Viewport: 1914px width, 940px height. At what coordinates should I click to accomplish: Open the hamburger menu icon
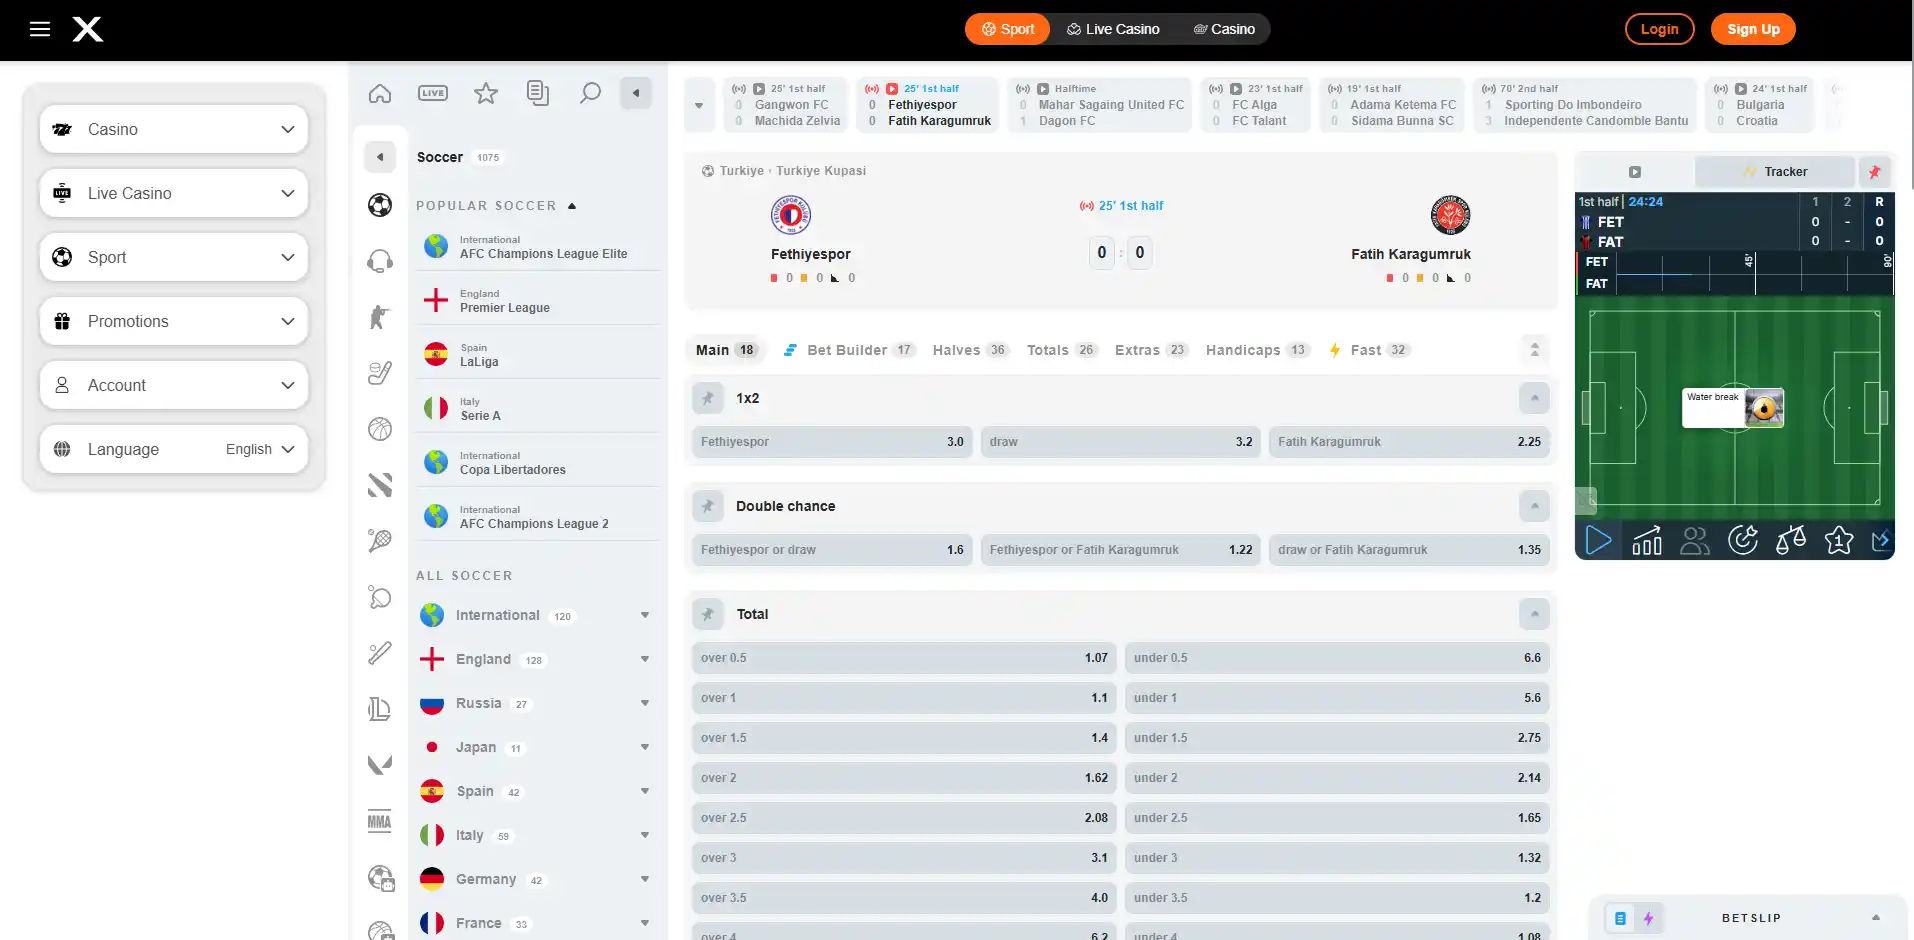click(40, 29)
